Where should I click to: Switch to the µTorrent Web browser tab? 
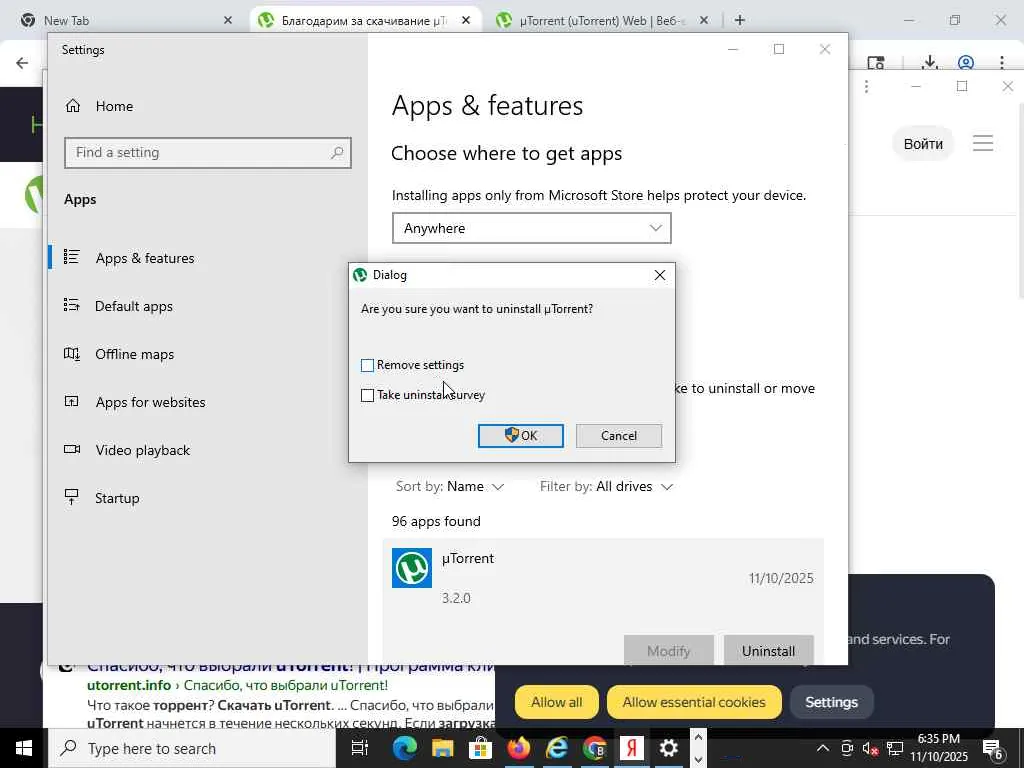(x=601, y=20)
